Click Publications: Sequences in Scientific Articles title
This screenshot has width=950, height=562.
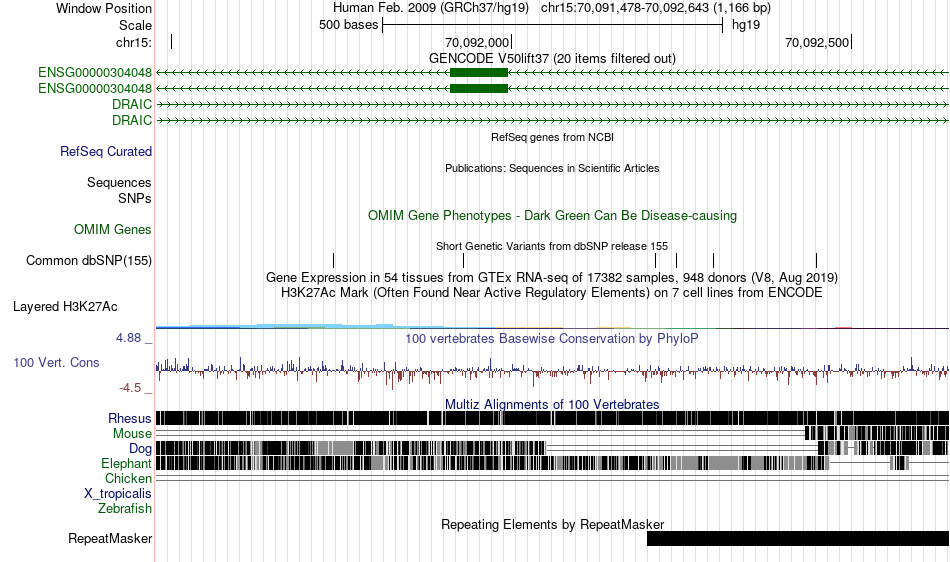coord(552,168)
